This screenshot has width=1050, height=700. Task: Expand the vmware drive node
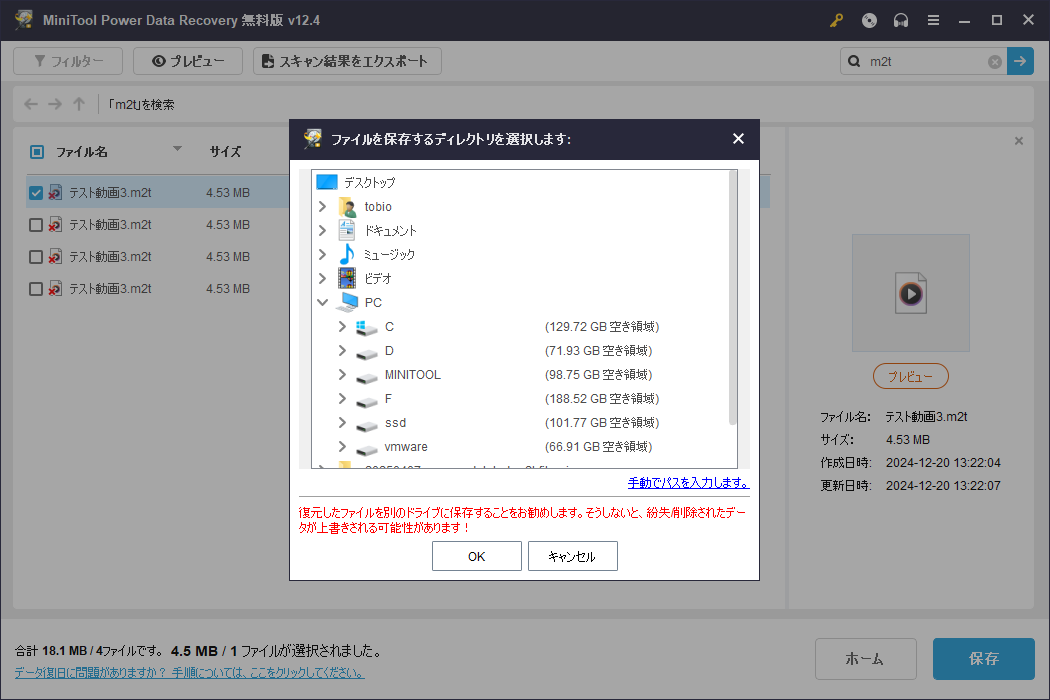coord(342,447)
